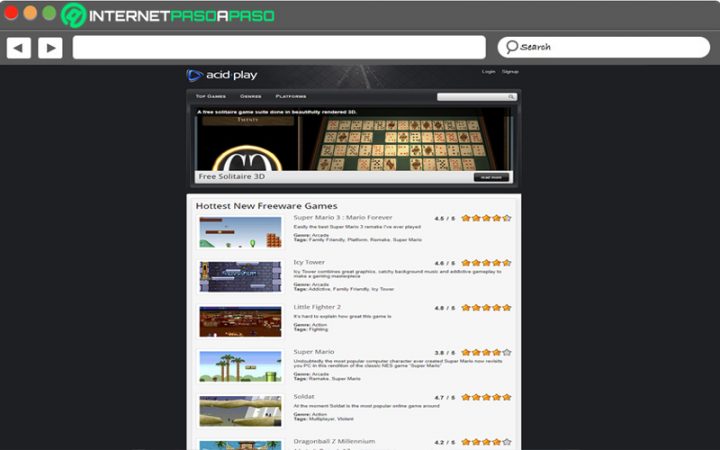This screenshot has height=450, width=720.
Task: Click the browser back arrow button
Action: (x=19, y=48)
